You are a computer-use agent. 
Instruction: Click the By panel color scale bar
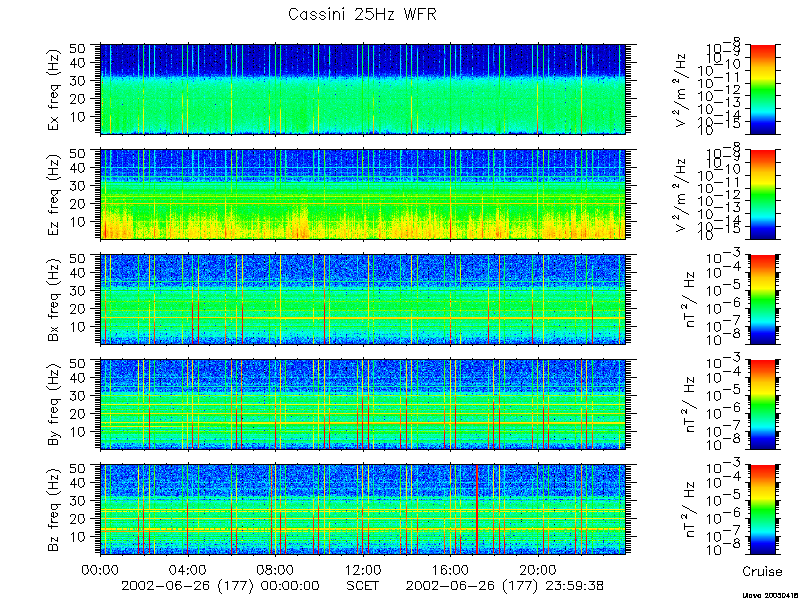[x=762, y=405]
